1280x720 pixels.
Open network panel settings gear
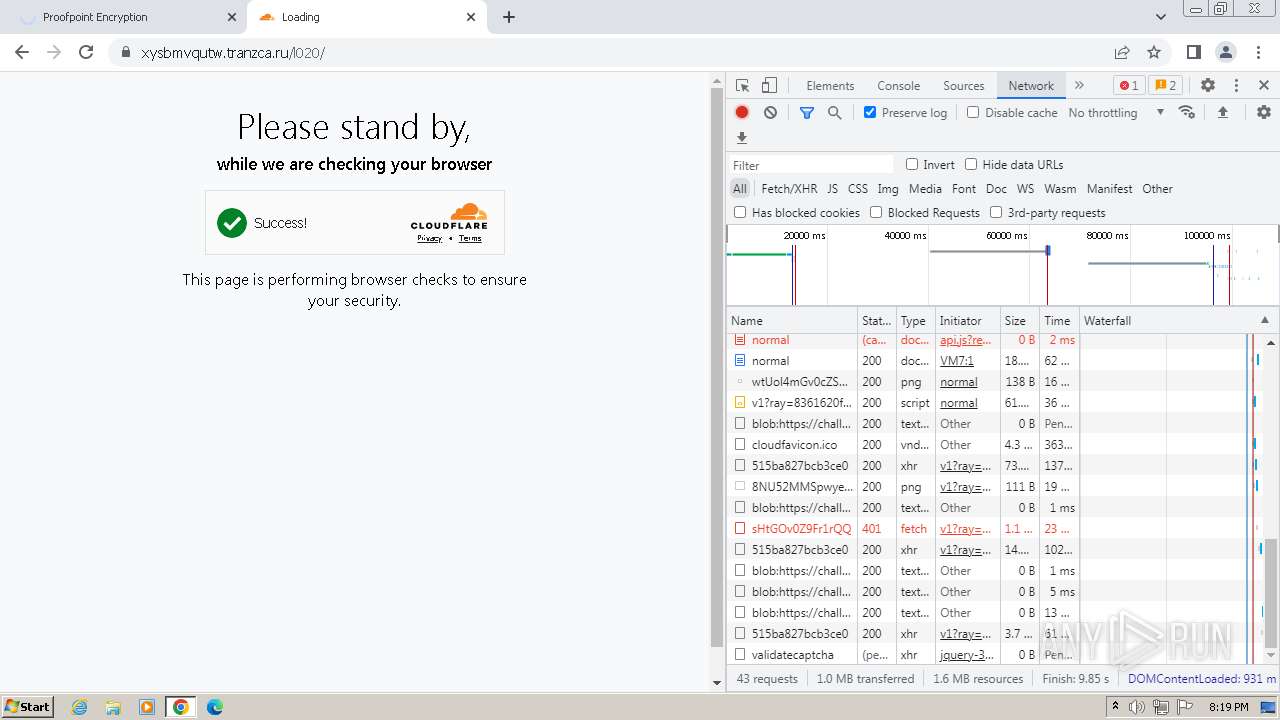point(1264,112)
